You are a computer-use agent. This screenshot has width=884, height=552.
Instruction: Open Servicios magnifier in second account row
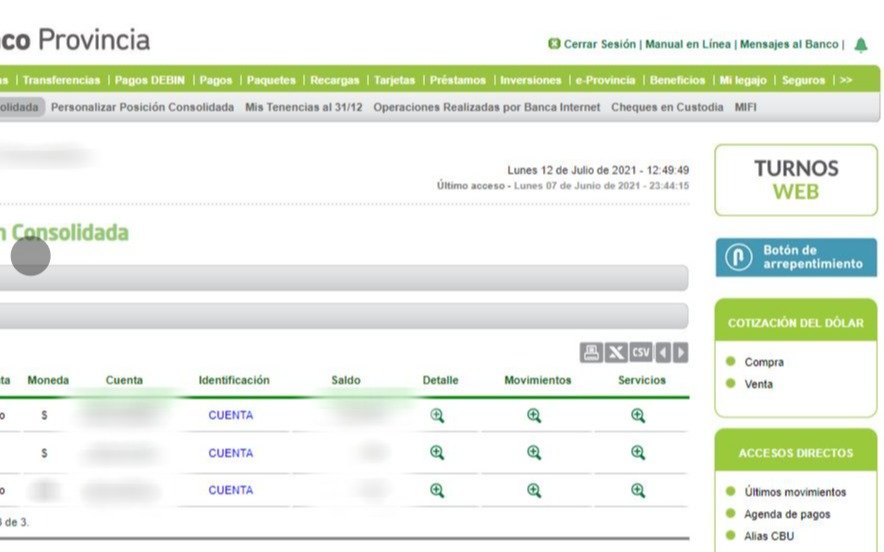pos(638,453)
